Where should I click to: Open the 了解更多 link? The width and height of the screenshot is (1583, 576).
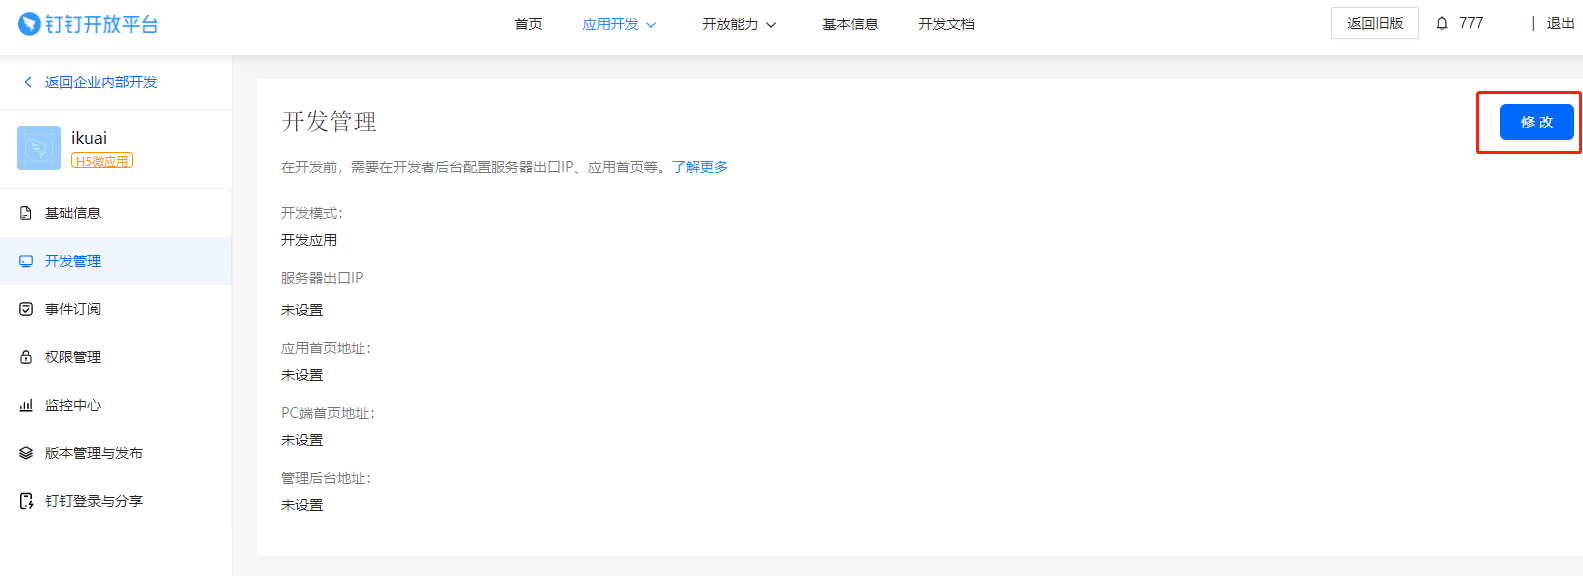click(700, 167)
